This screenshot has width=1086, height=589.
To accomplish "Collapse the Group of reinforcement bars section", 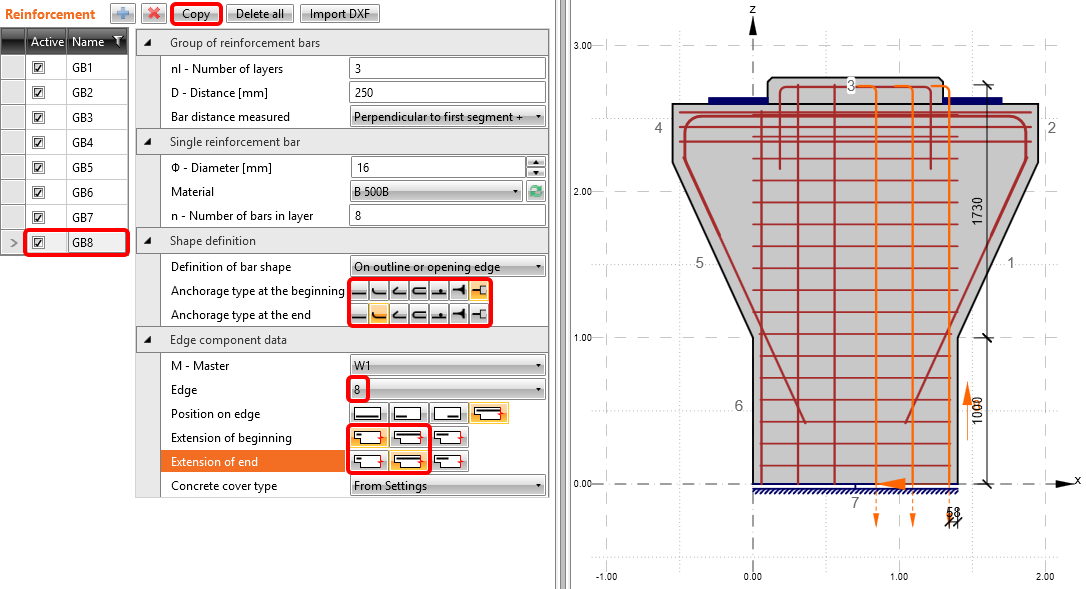I will point(148,43).
